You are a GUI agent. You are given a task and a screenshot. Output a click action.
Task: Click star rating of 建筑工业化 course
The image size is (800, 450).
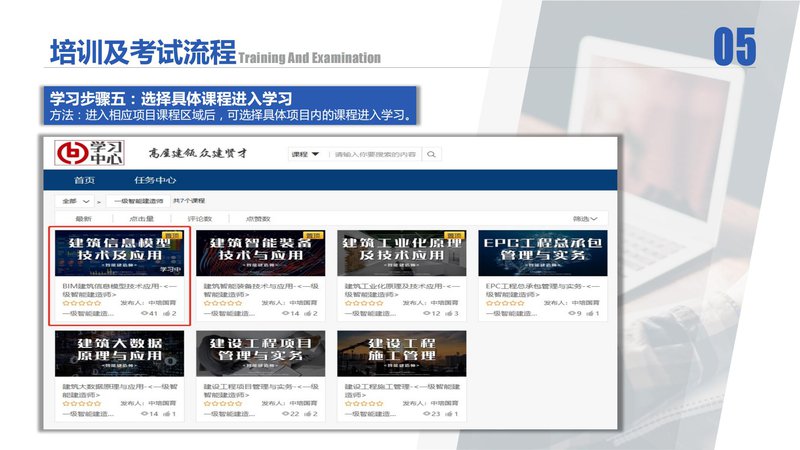(x=364, y=303)
